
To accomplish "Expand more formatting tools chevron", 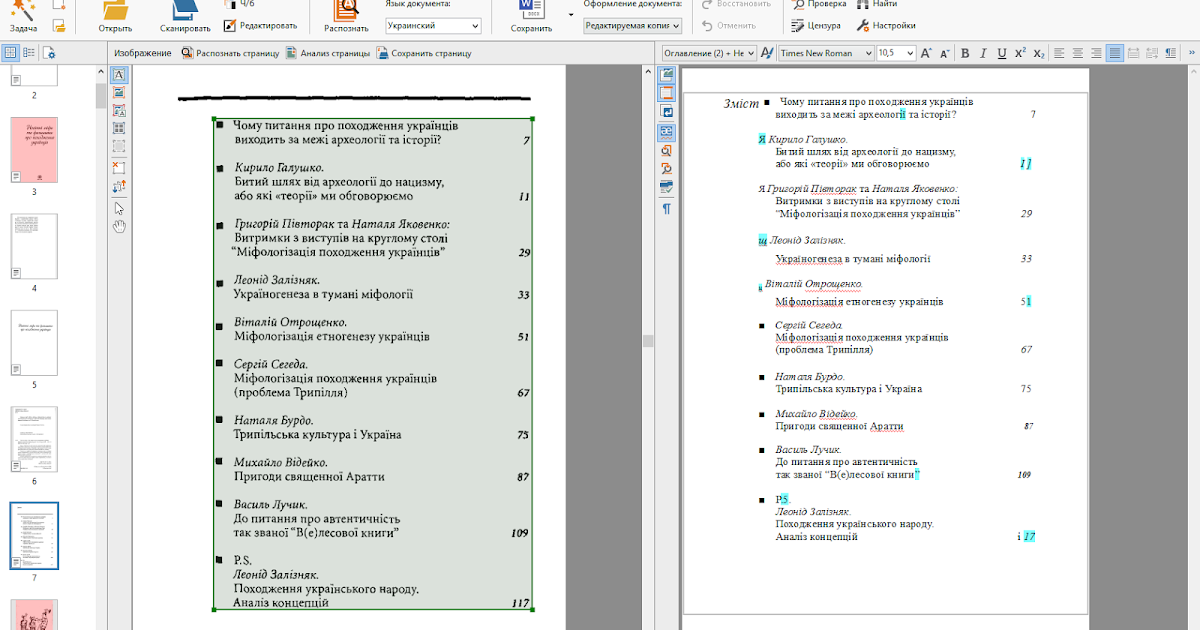I will [x=1190, y=53].
